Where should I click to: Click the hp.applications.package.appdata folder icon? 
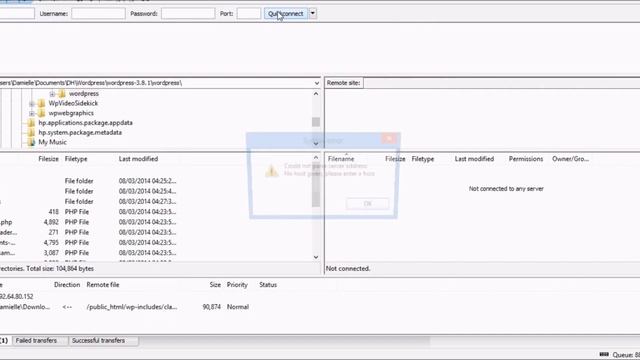pos(31,123)
